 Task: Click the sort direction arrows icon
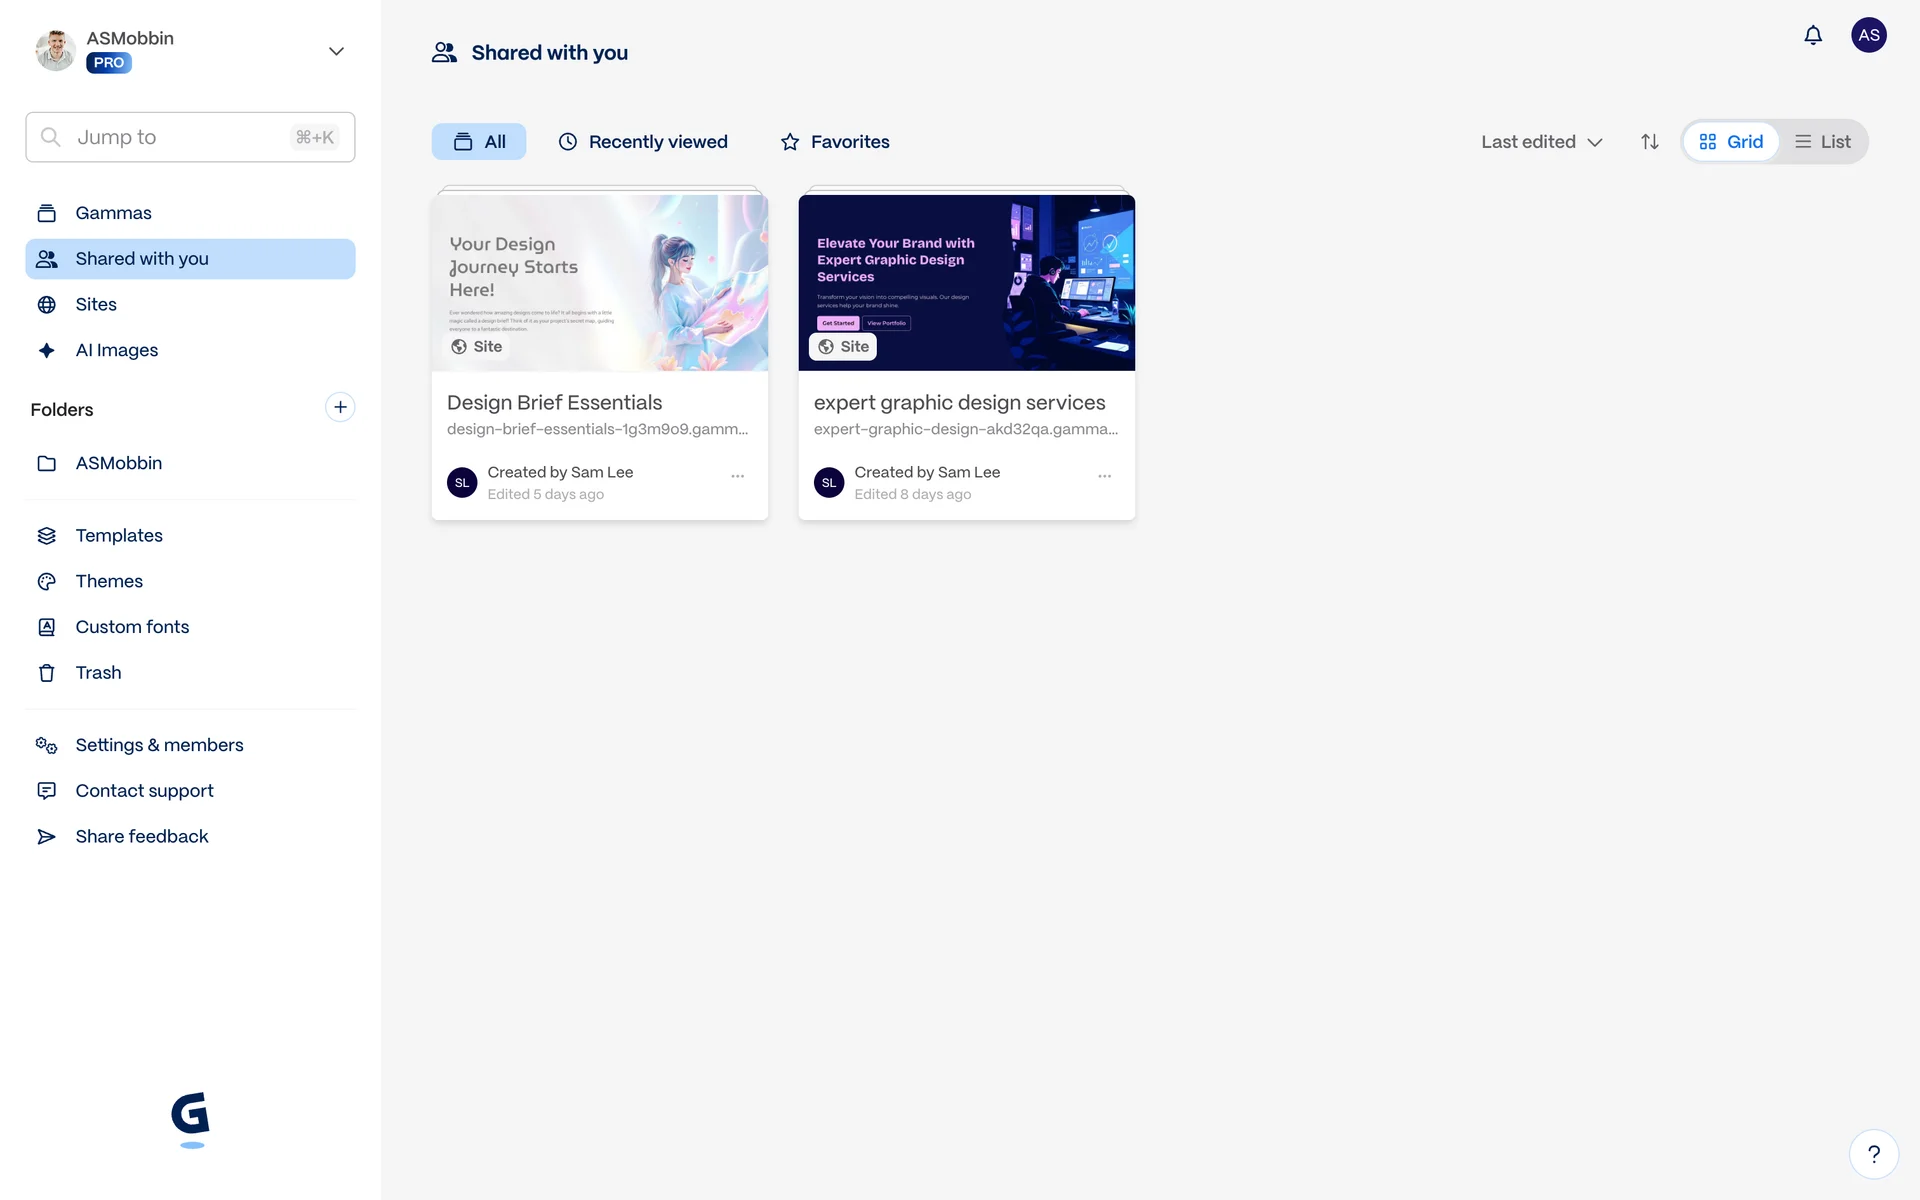tap(1649, 142)
